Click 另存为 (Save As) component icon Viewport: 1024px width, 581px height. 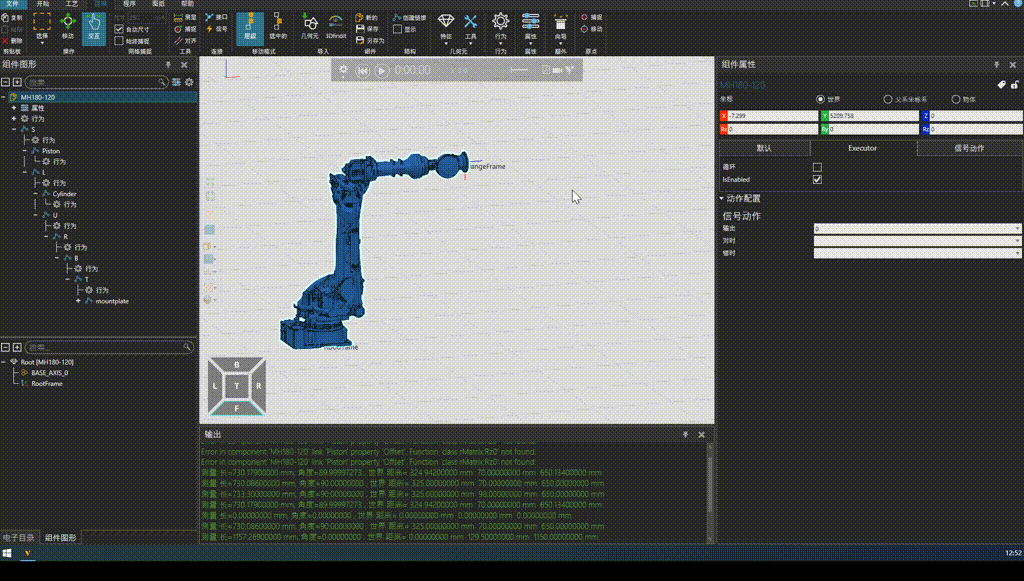(x=370, y=40)
